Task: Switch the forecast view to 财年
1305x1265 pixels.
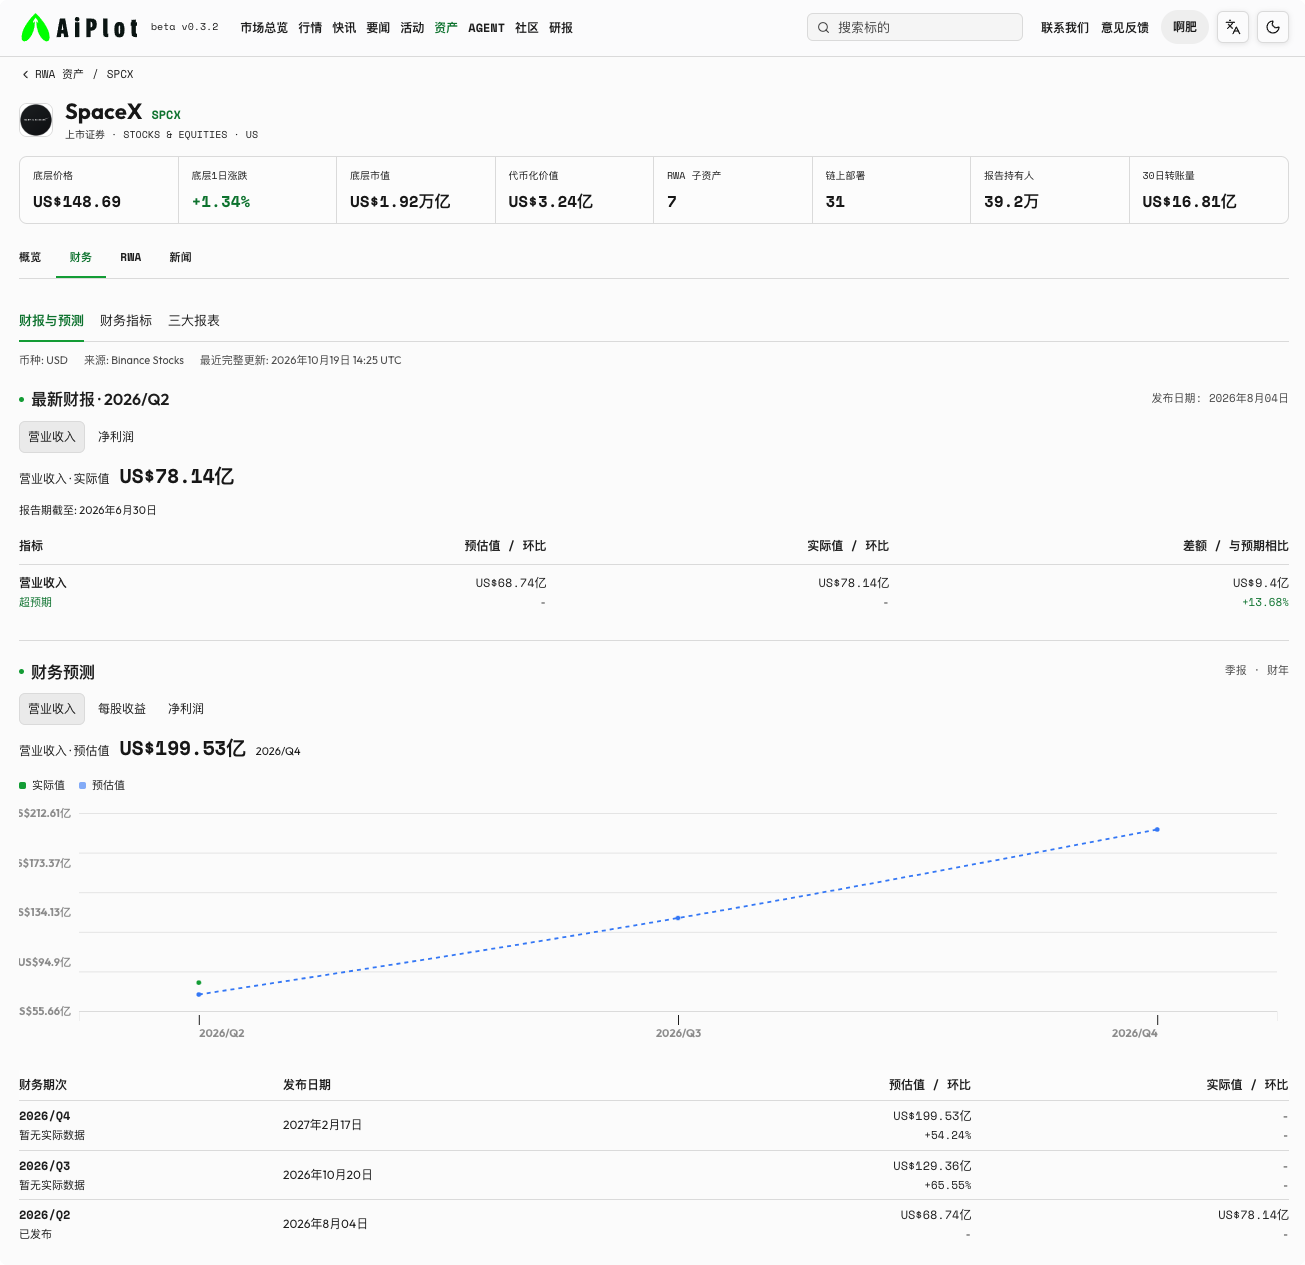Action: pos(1278,670)
